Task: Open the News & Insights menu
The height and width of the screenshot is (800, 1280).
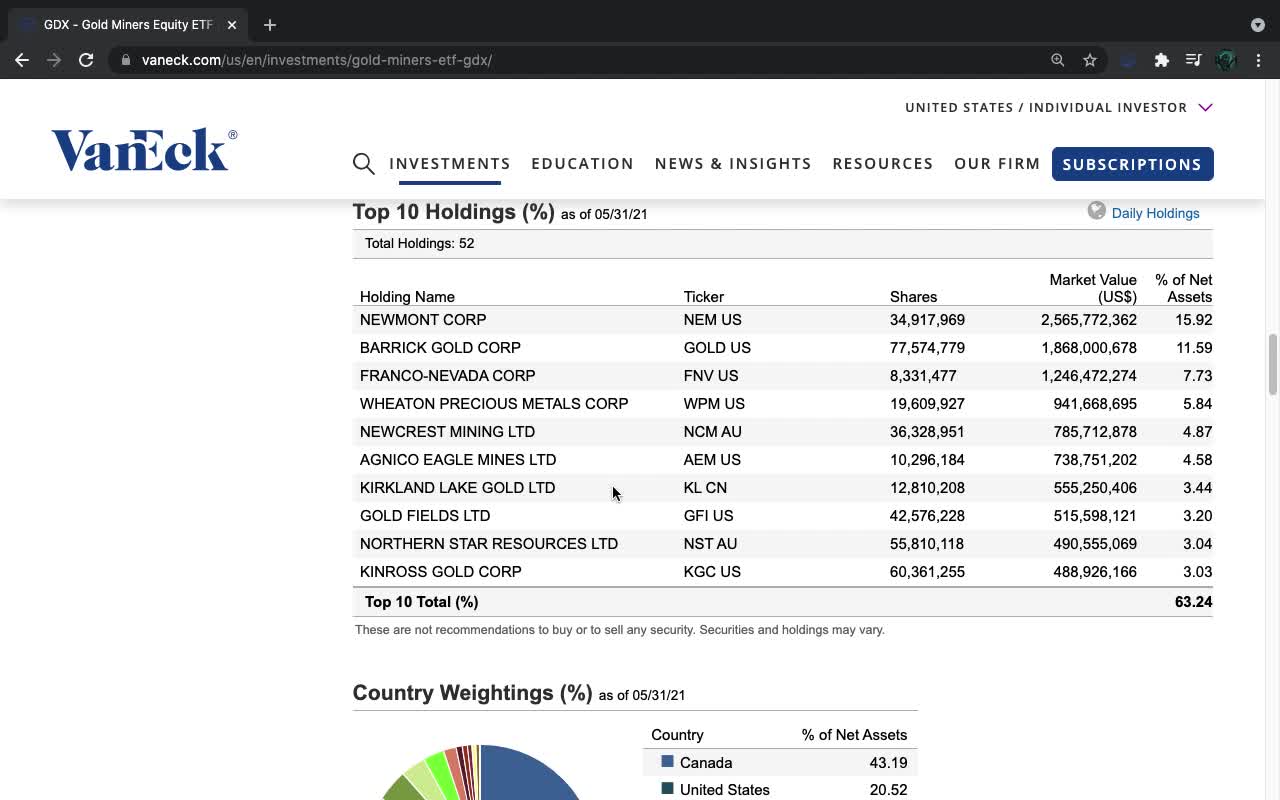Action: (x=733, y=164)
